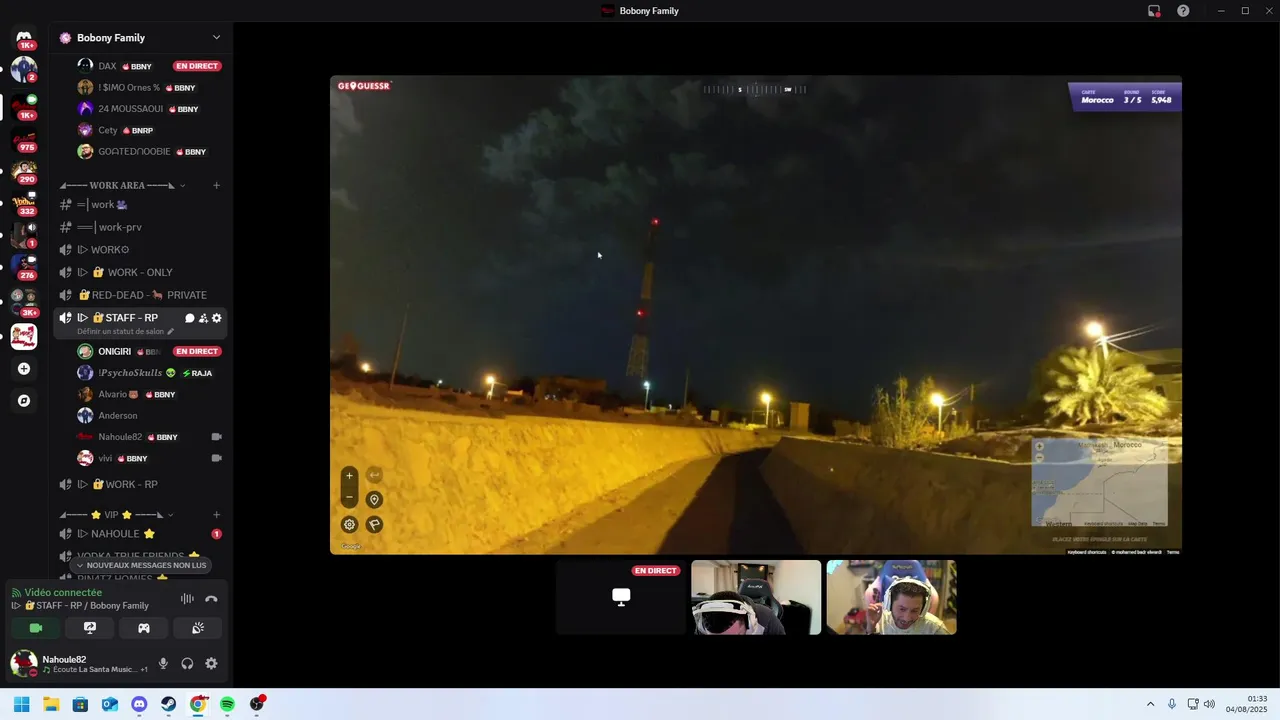The image size is (1280, 720).
Task: Join WORK - ONLY voice channel
Action: (140, 272)
